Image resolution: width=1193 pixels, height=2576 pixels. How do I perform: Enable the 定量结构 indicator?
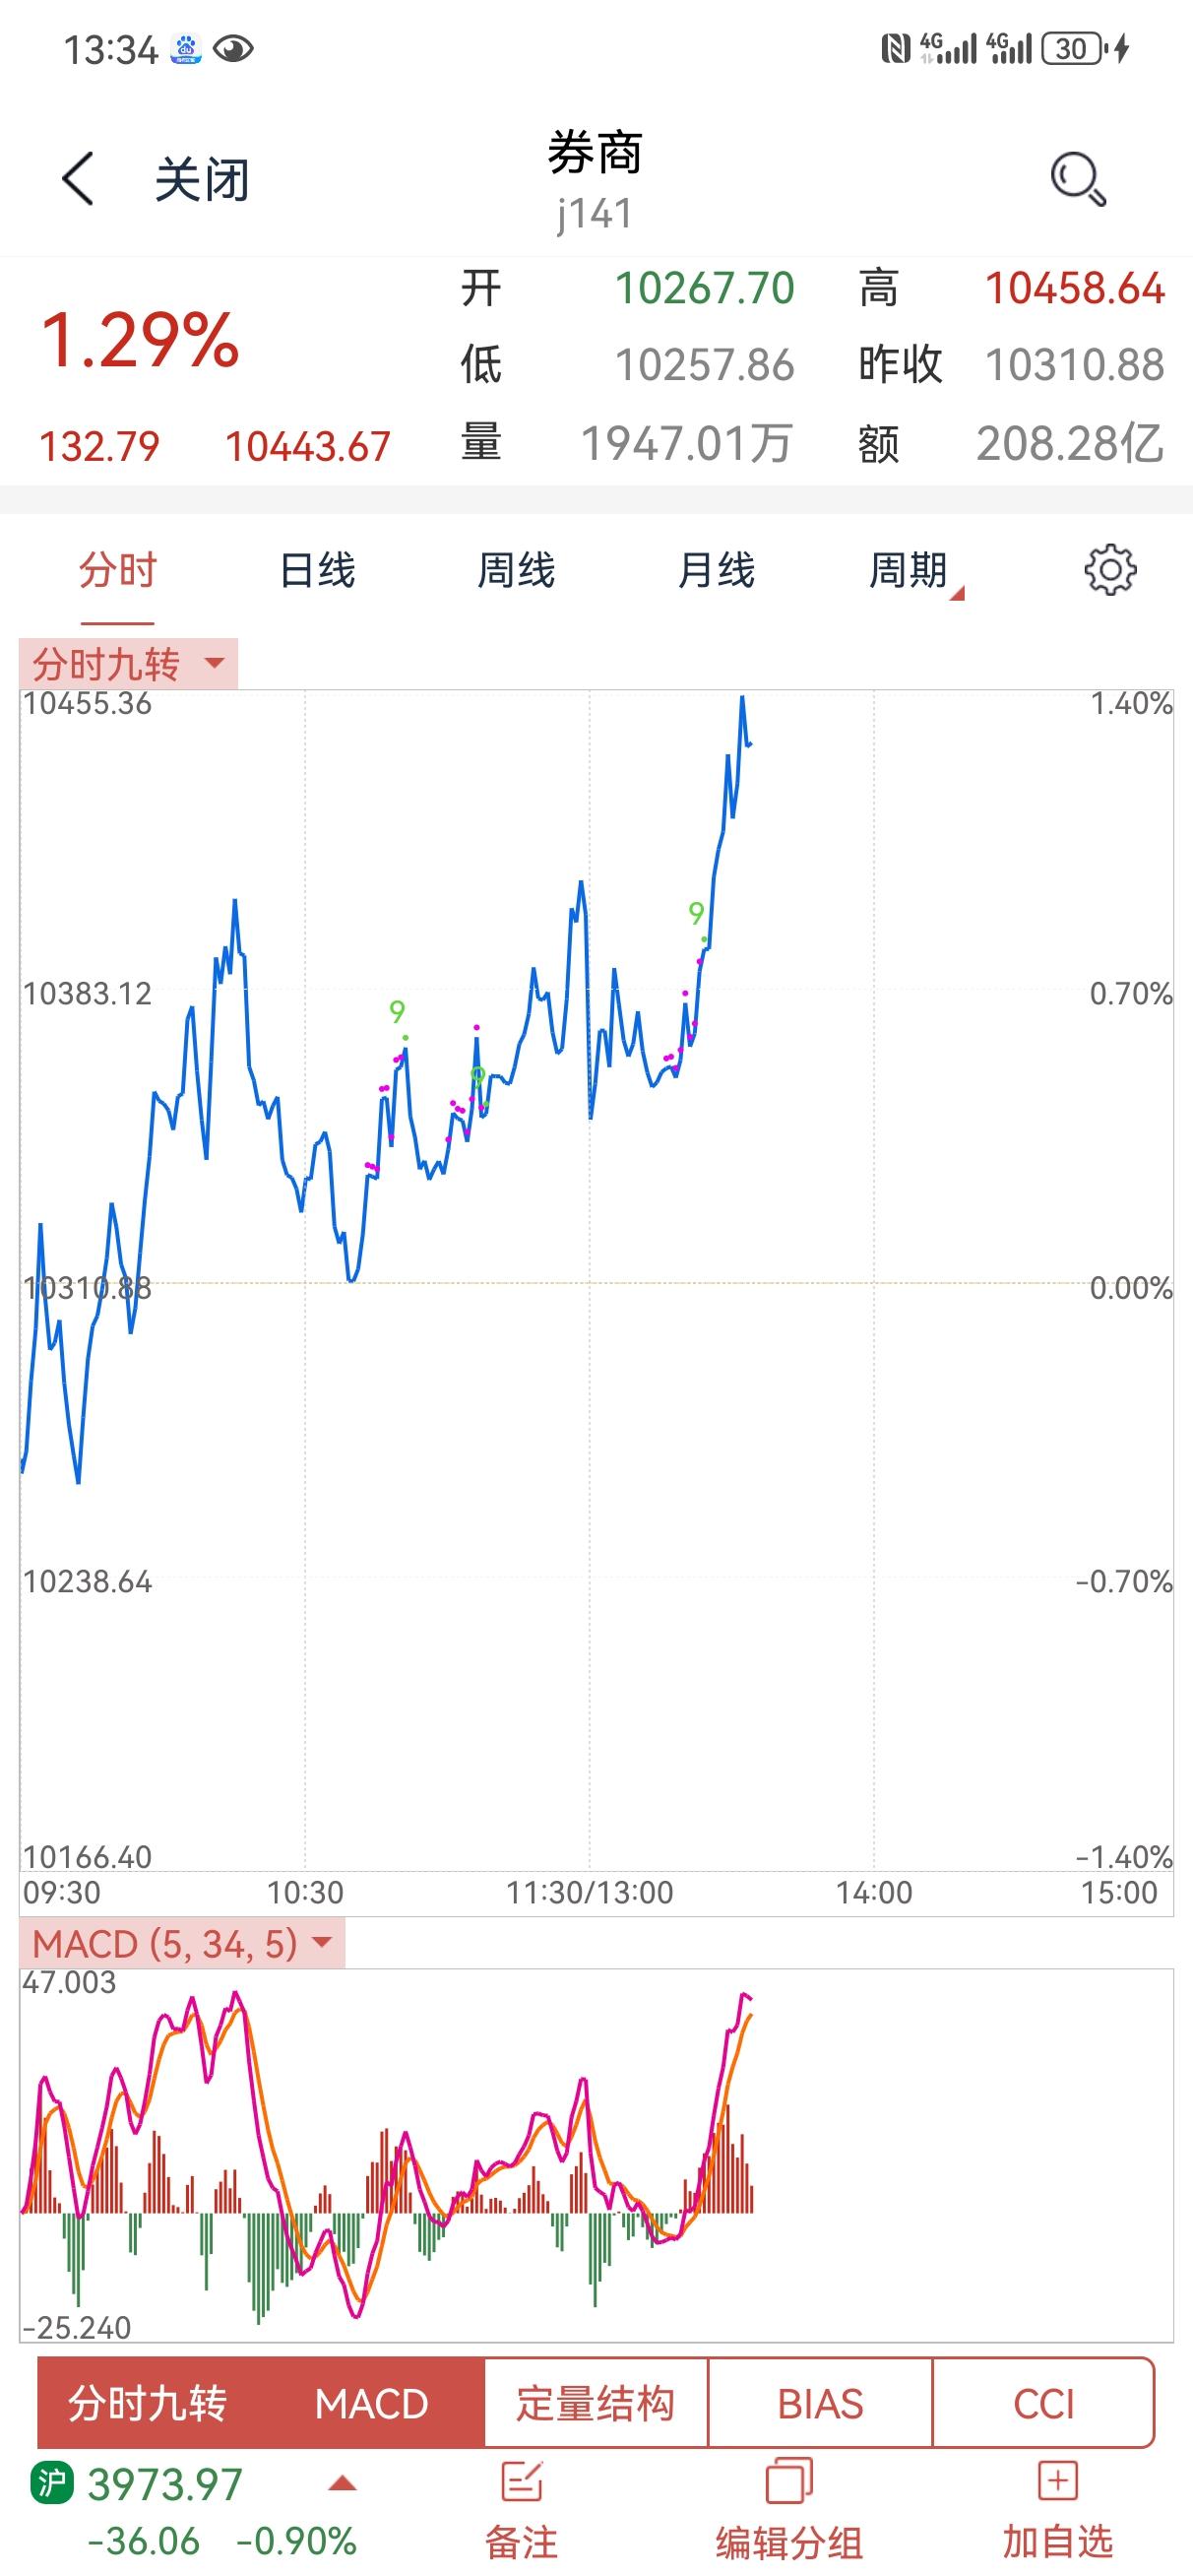point(596,2403)
